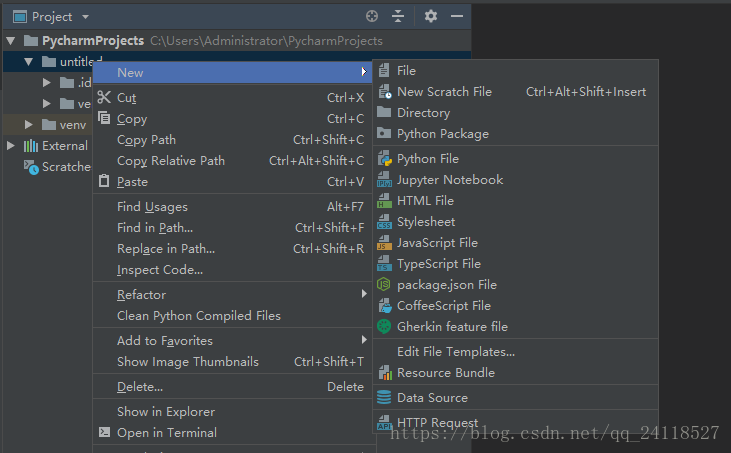Hide the Project panel with minus icon

point(457,16)
